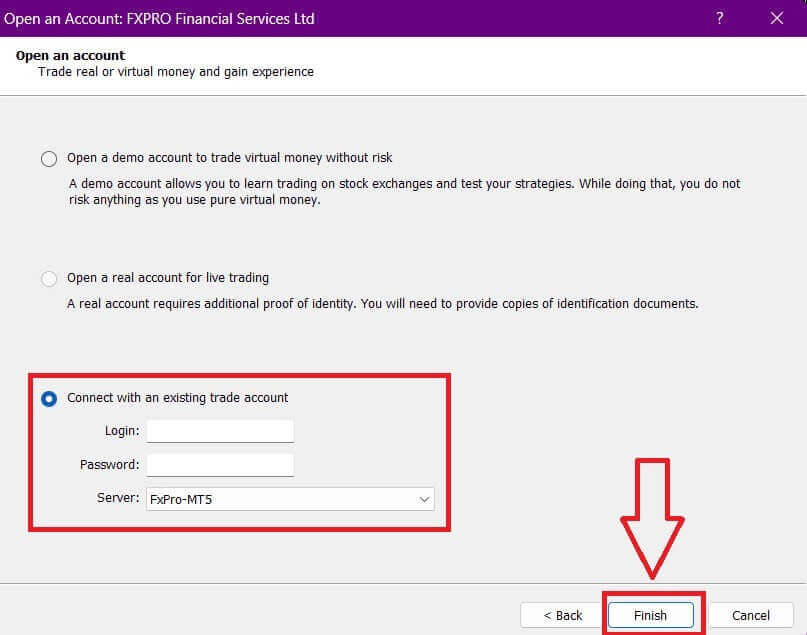807x635 pixels.
Task: Expand the FxPro-MT5 server selector
Action: point(290,499)
